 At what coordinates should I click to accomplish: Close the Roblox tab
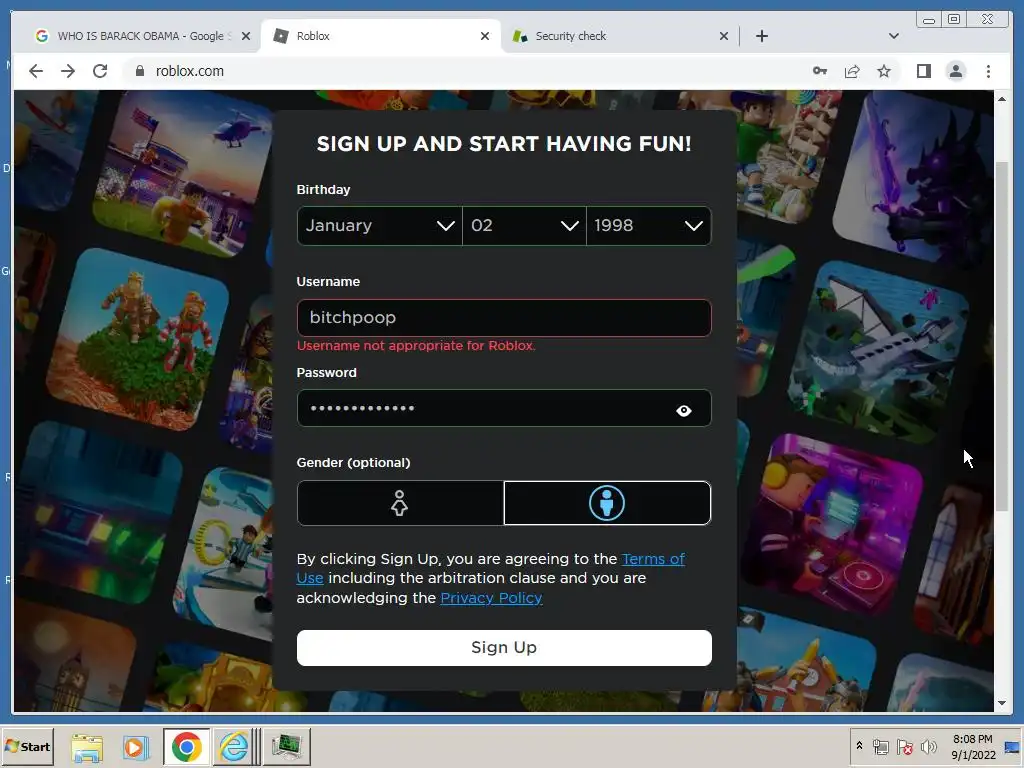click(485, 36)
